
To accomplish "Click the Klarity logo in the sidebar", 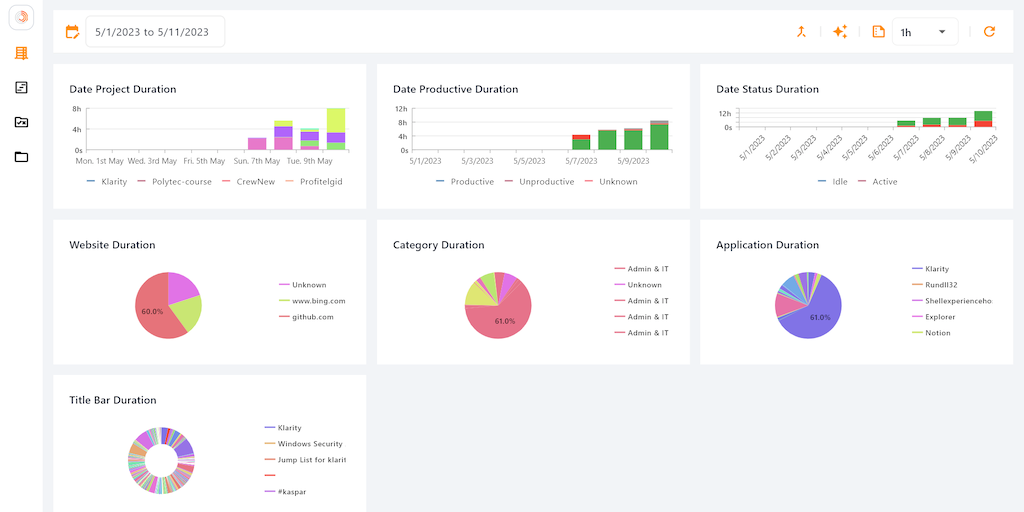I will tap(21, 17).
